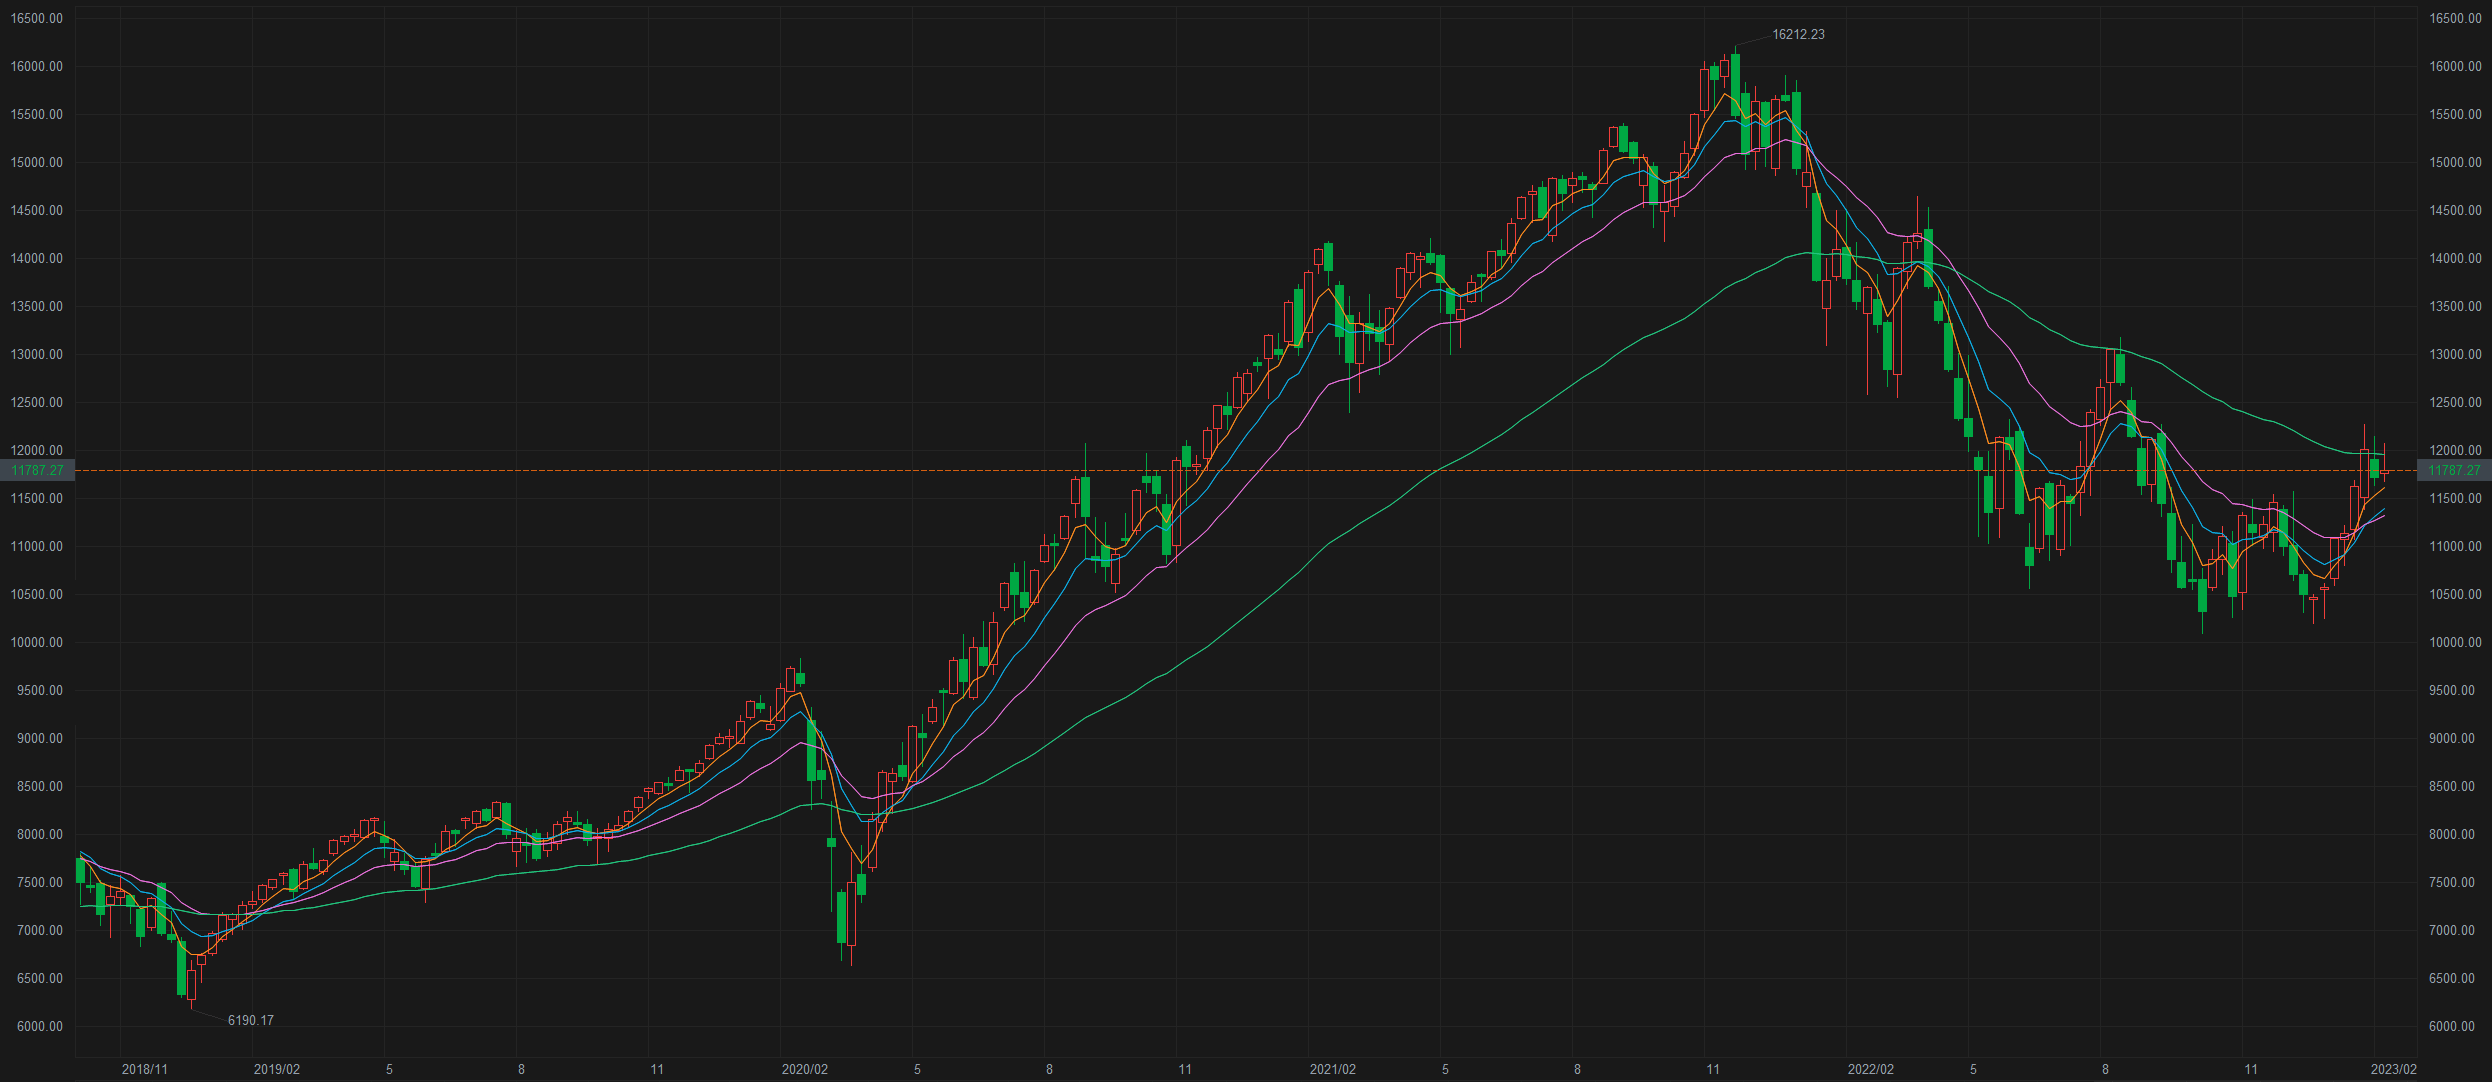Screen dimensions: 2492x1082
Task: Click 15500.00 on the left price axis
Action: pos(37,114)
